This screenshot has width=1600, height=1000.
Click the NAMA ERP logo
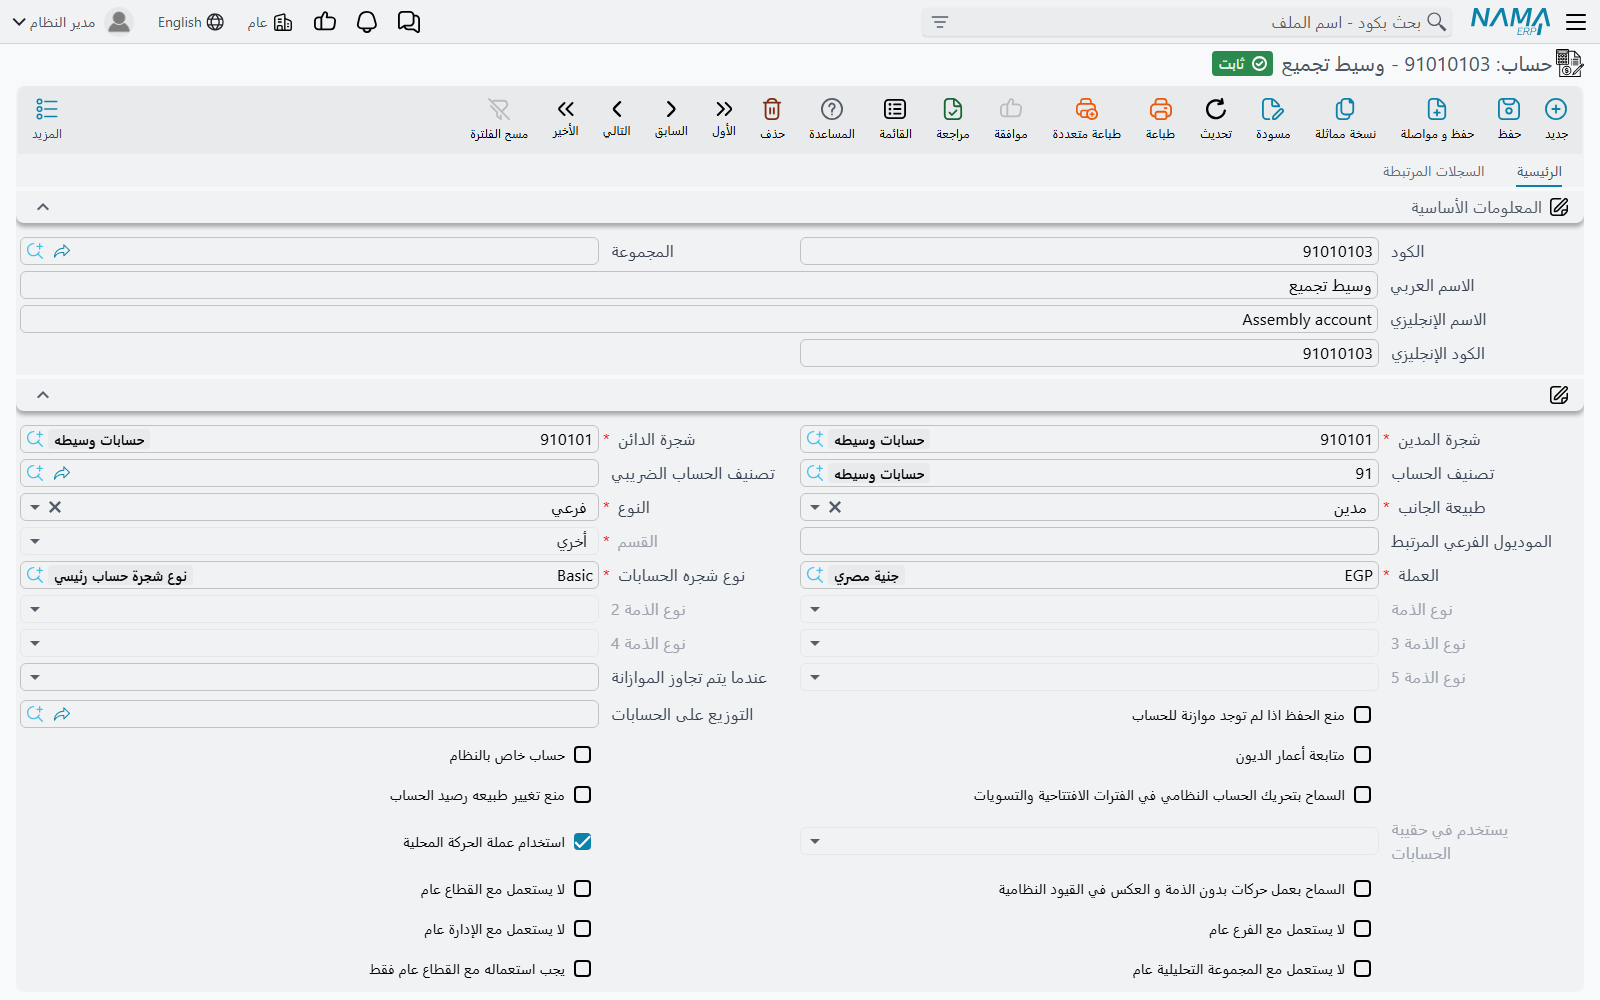tap(1510, 21)
